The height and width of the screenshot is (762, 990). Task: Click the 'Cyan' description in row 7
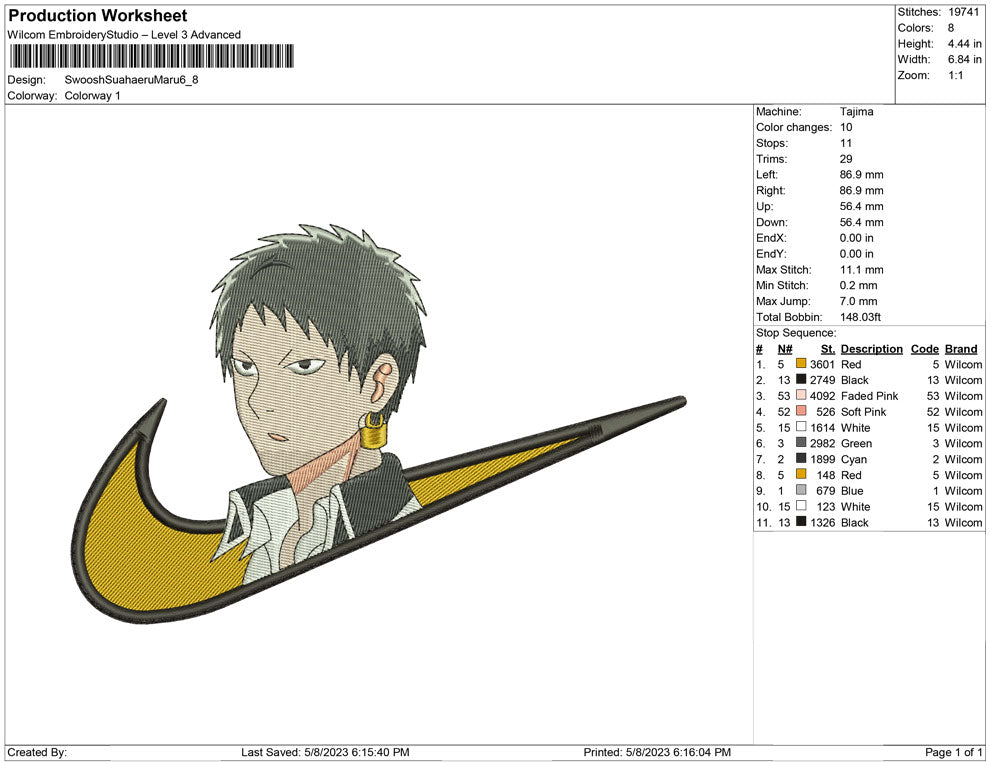pos(854,459)
